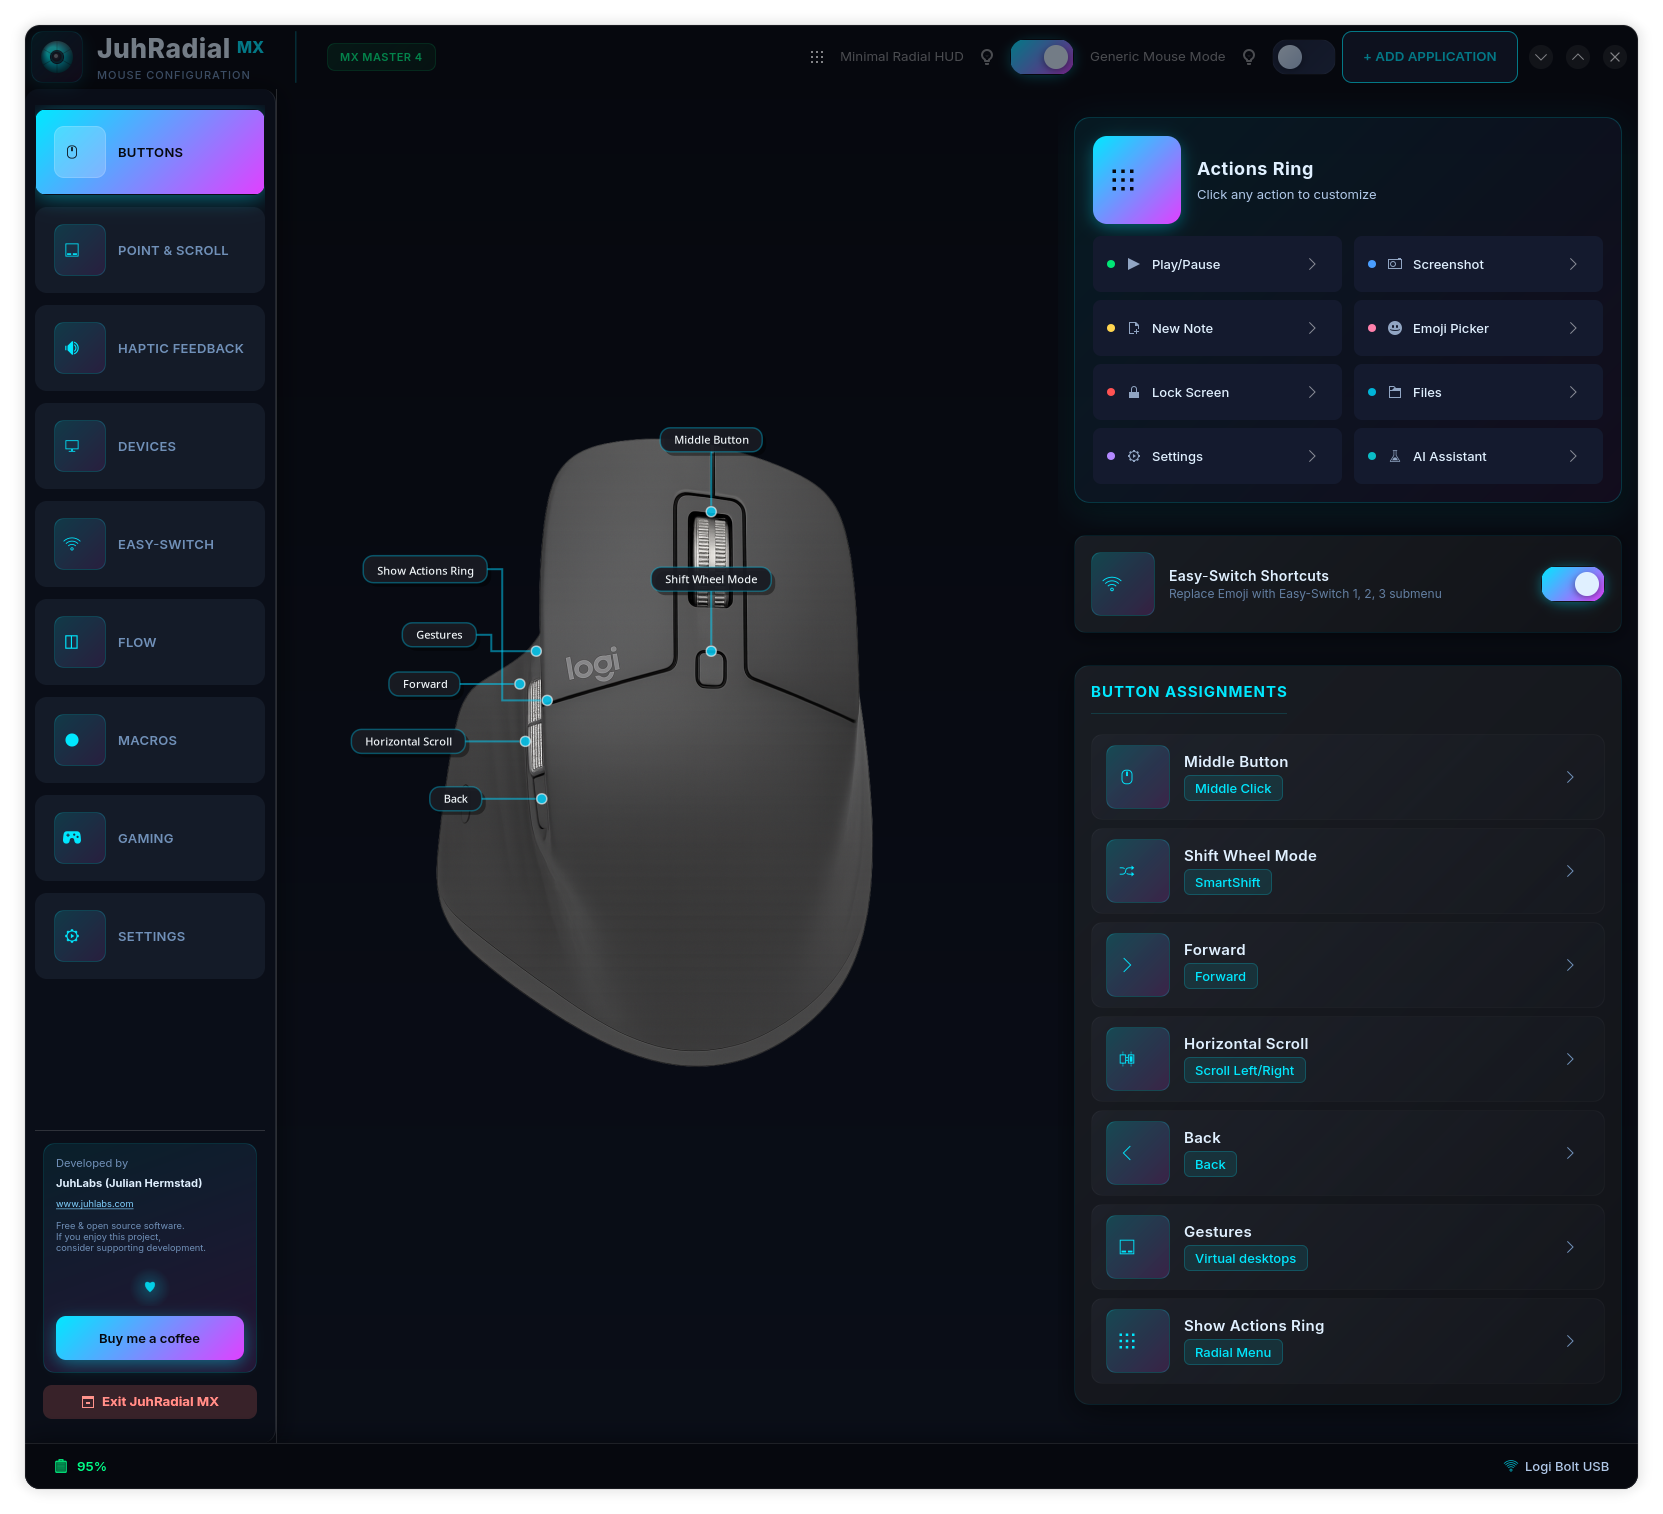Click the Gestures assignment touchpad icon
Viewport: 1663px width, 1514px height.
[1138, 1247]
